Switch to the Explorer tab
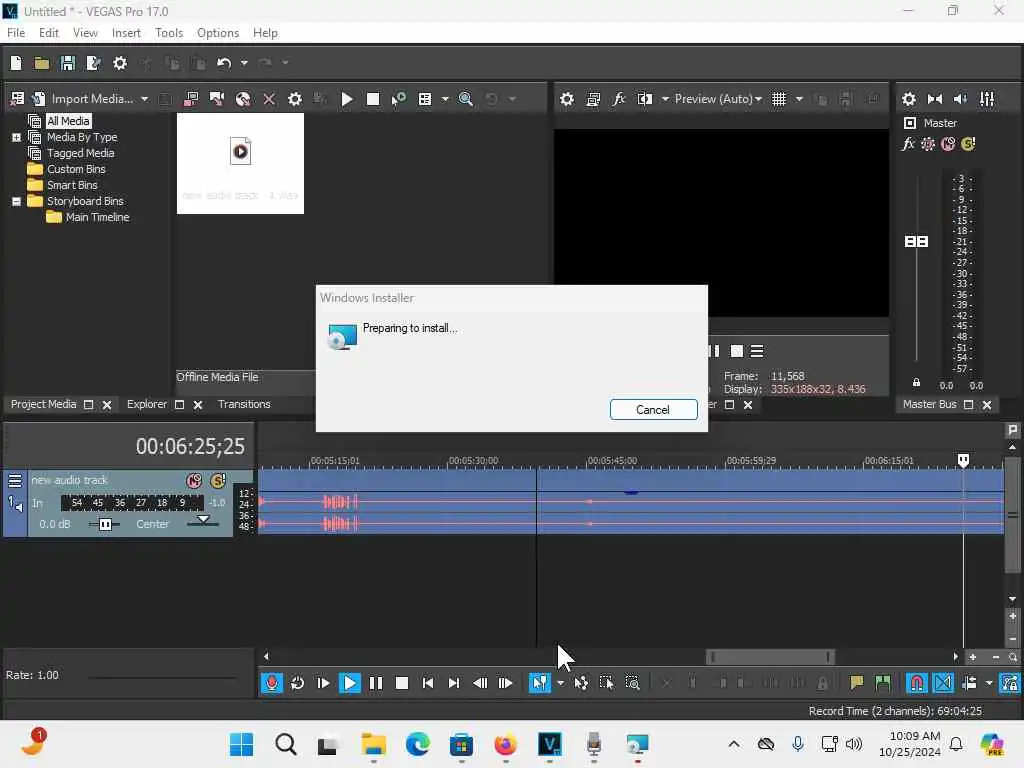 (146, 404)
